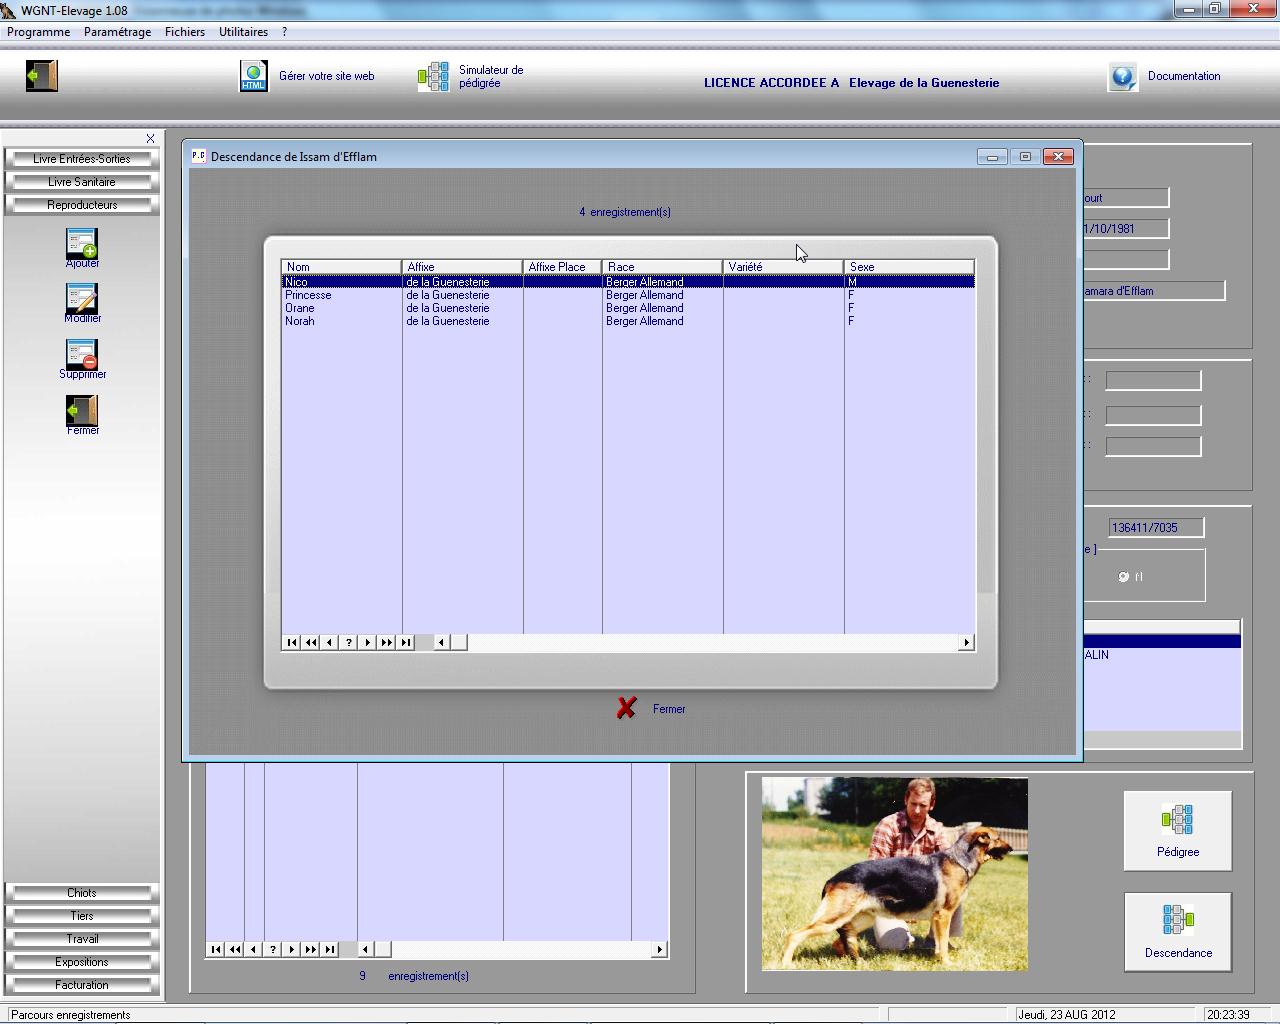
Task: Open the Utilitaires menu
Action: pos(243,32)
